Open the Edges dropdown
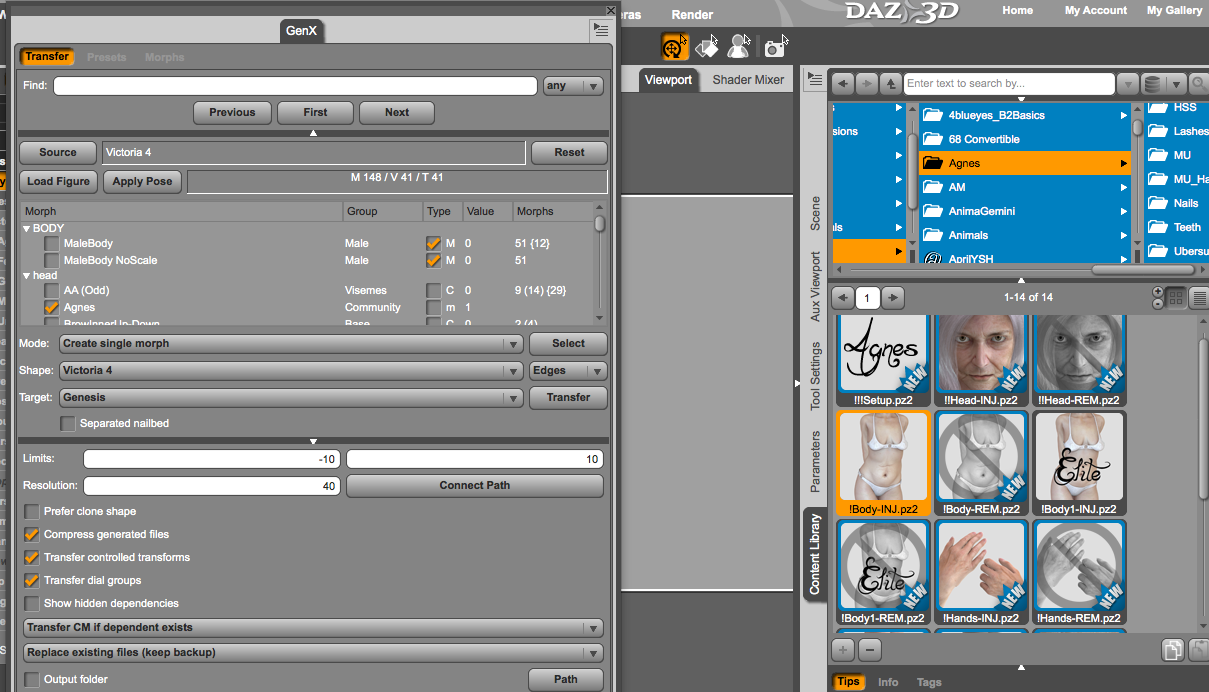Viewport: 1209px width, 692px height. [x=568, y=370]
